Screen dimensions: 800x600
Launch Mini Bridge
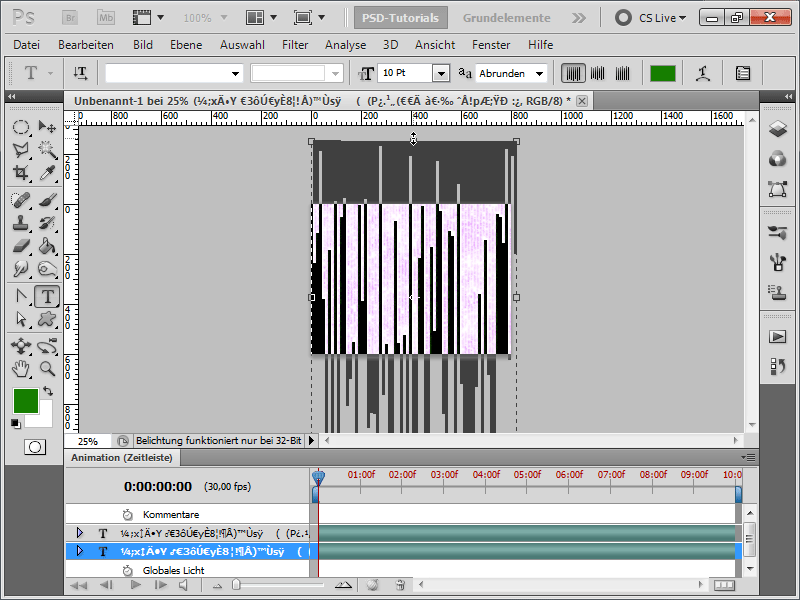tap(106, 18)
